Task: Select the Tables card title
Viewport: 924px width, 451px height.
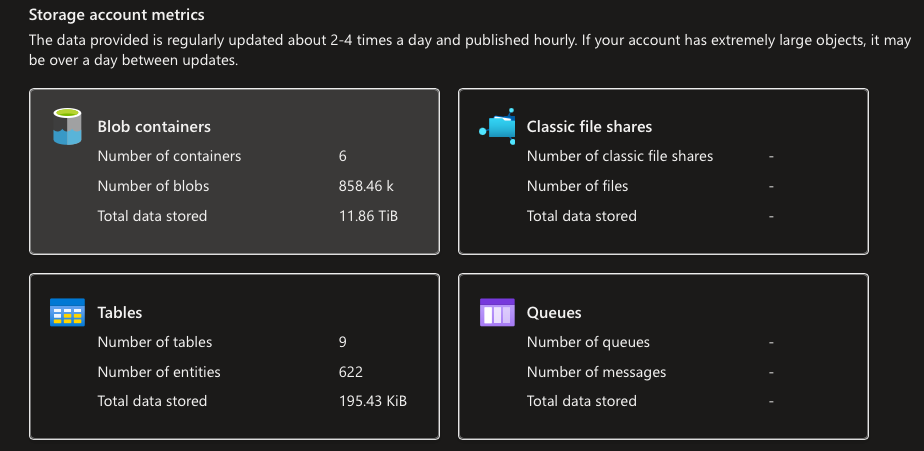Action: [120, 312]
